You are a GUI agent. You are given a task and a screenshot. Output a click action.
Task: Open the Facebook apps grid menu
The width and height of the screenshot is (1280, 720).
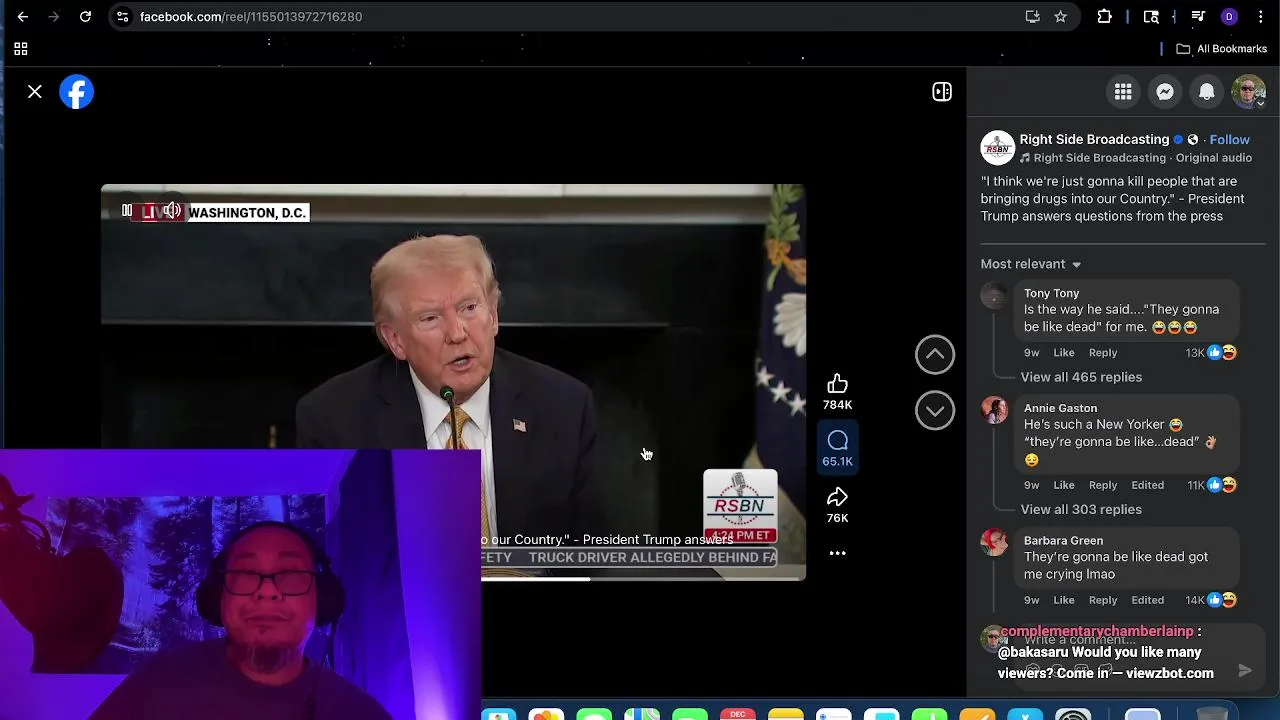click(x=1123, y=92)
